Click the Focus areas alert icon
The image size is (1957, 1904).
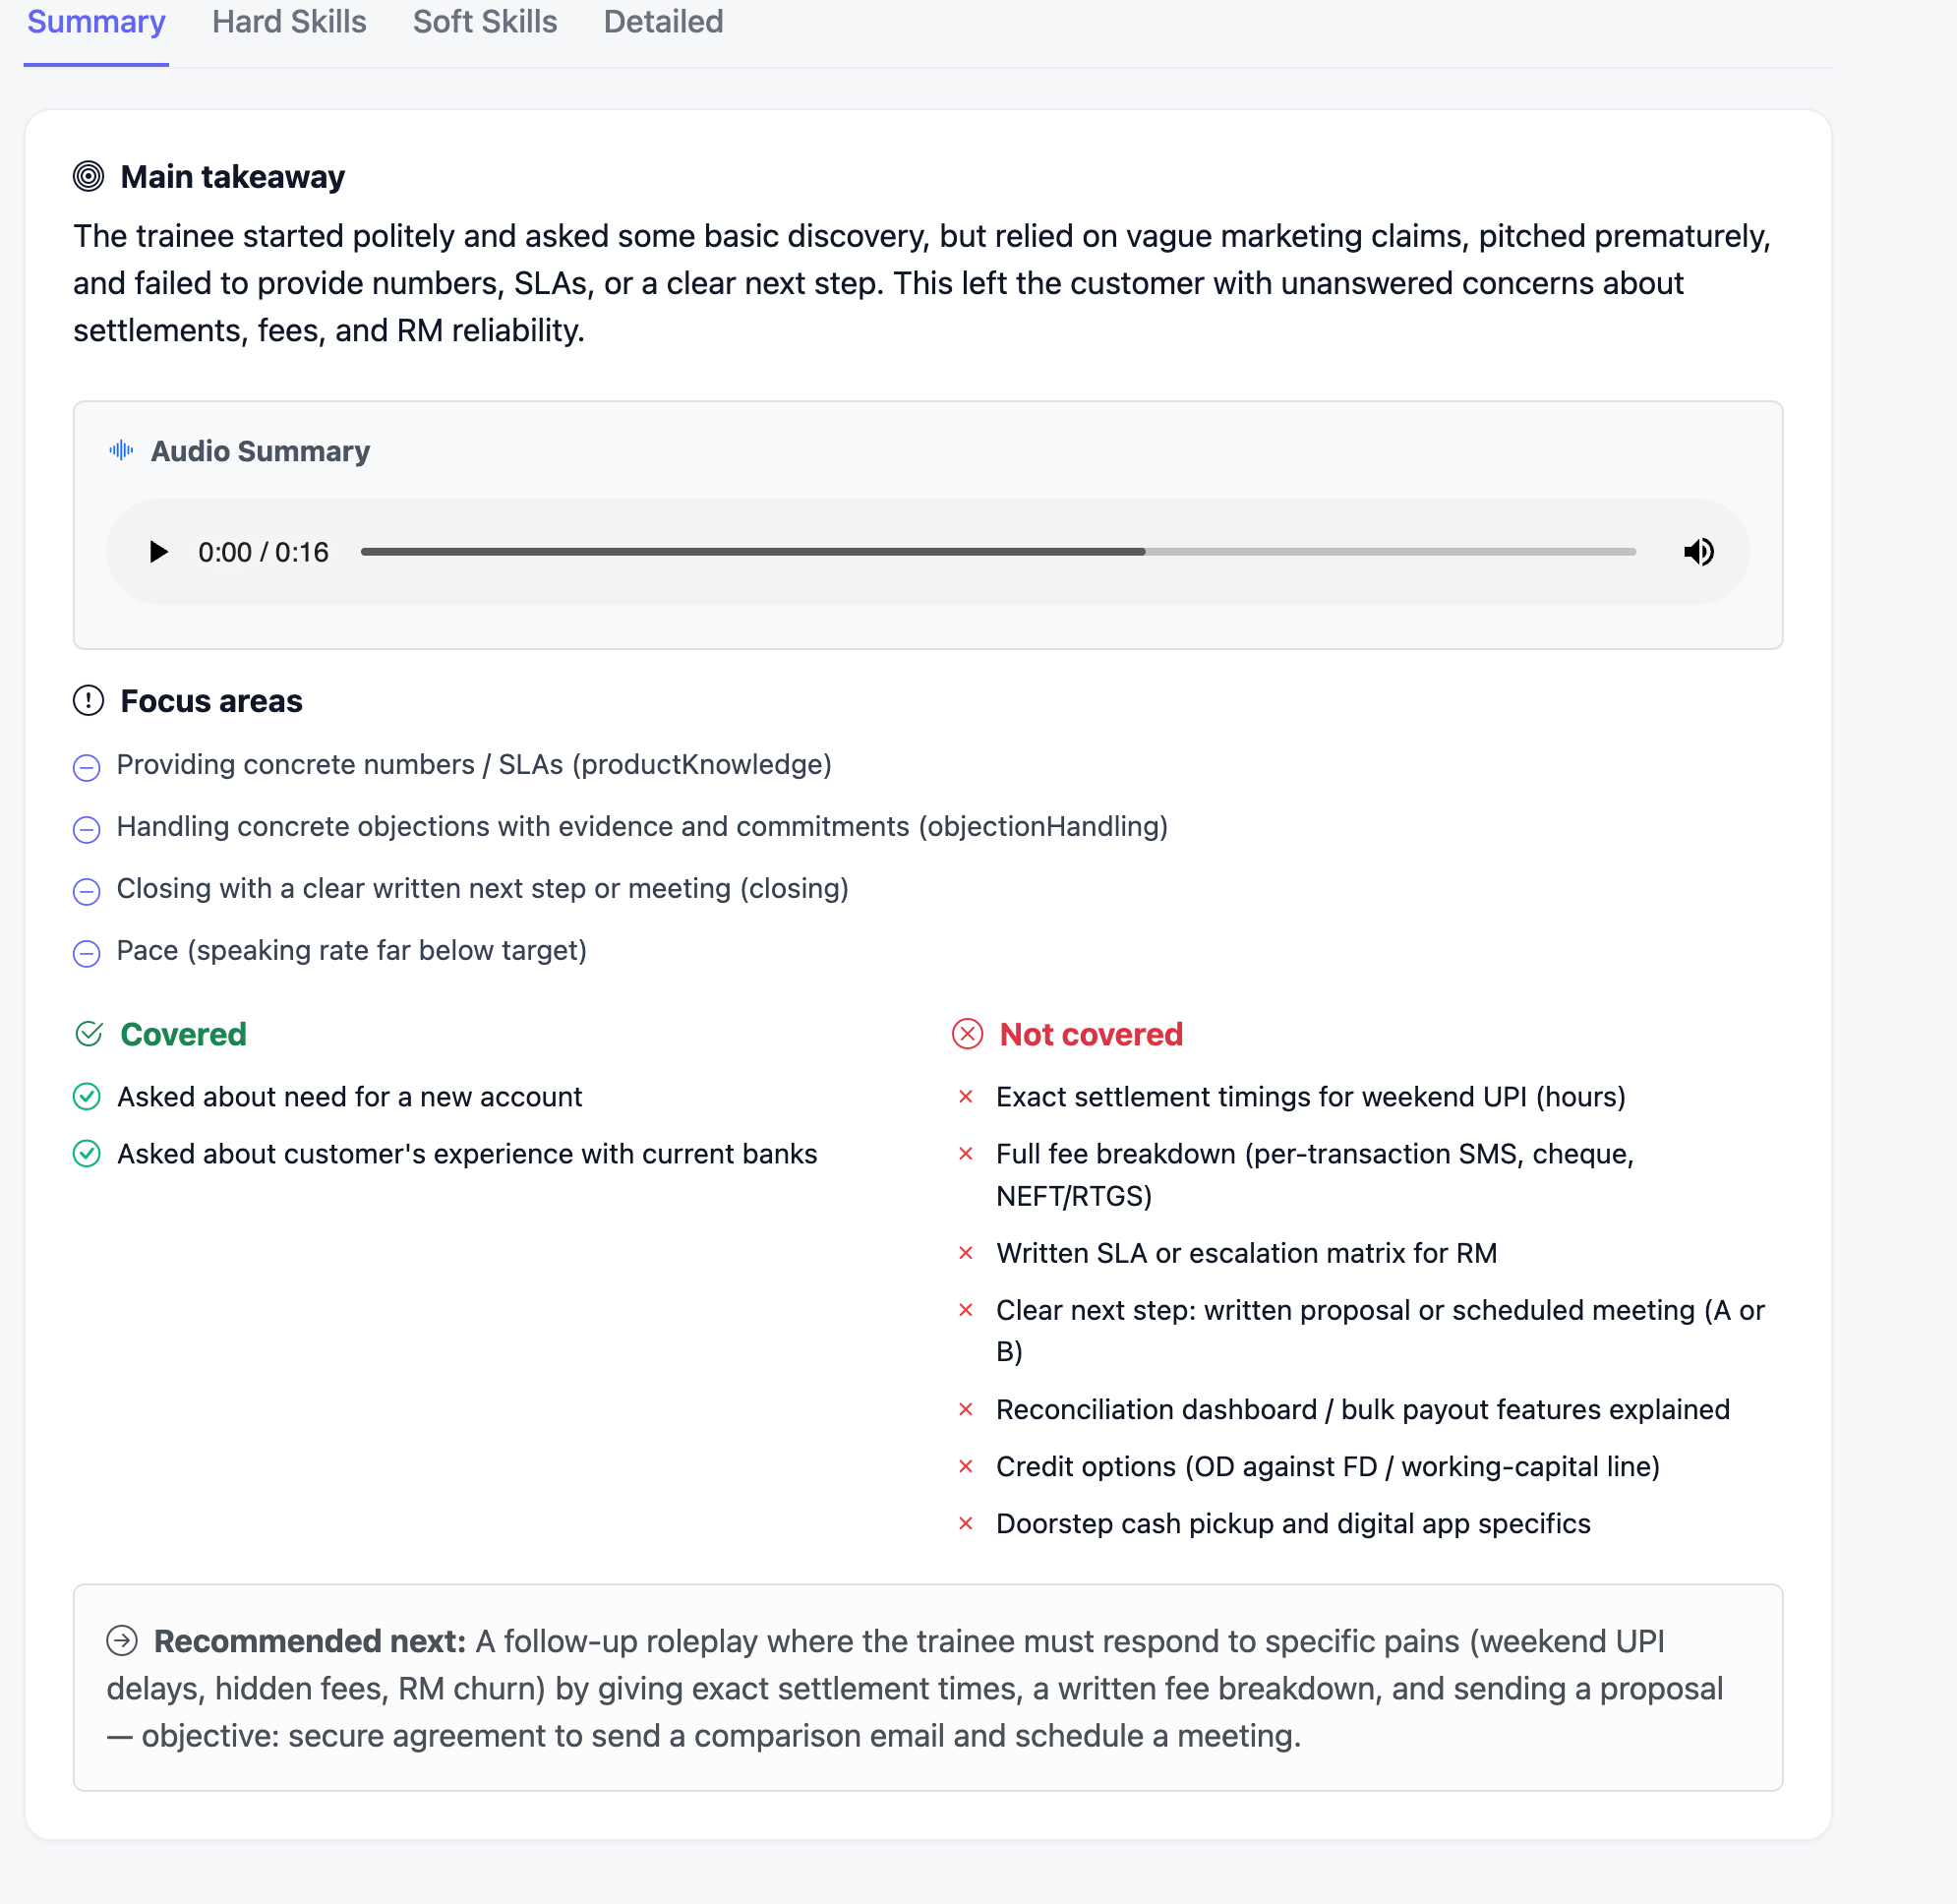coord(88,701)
